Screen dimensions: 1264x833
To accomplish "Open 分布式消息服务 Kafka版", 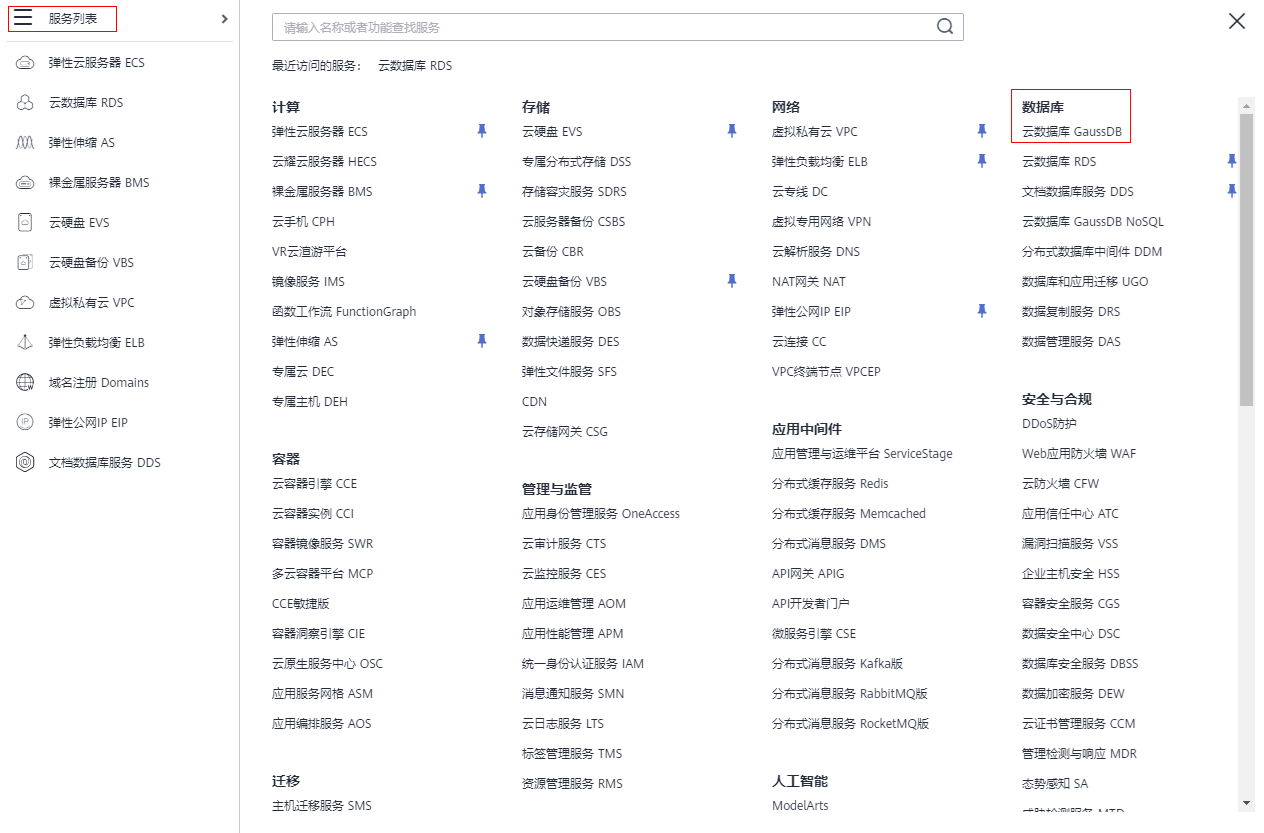I will point(838,663).
